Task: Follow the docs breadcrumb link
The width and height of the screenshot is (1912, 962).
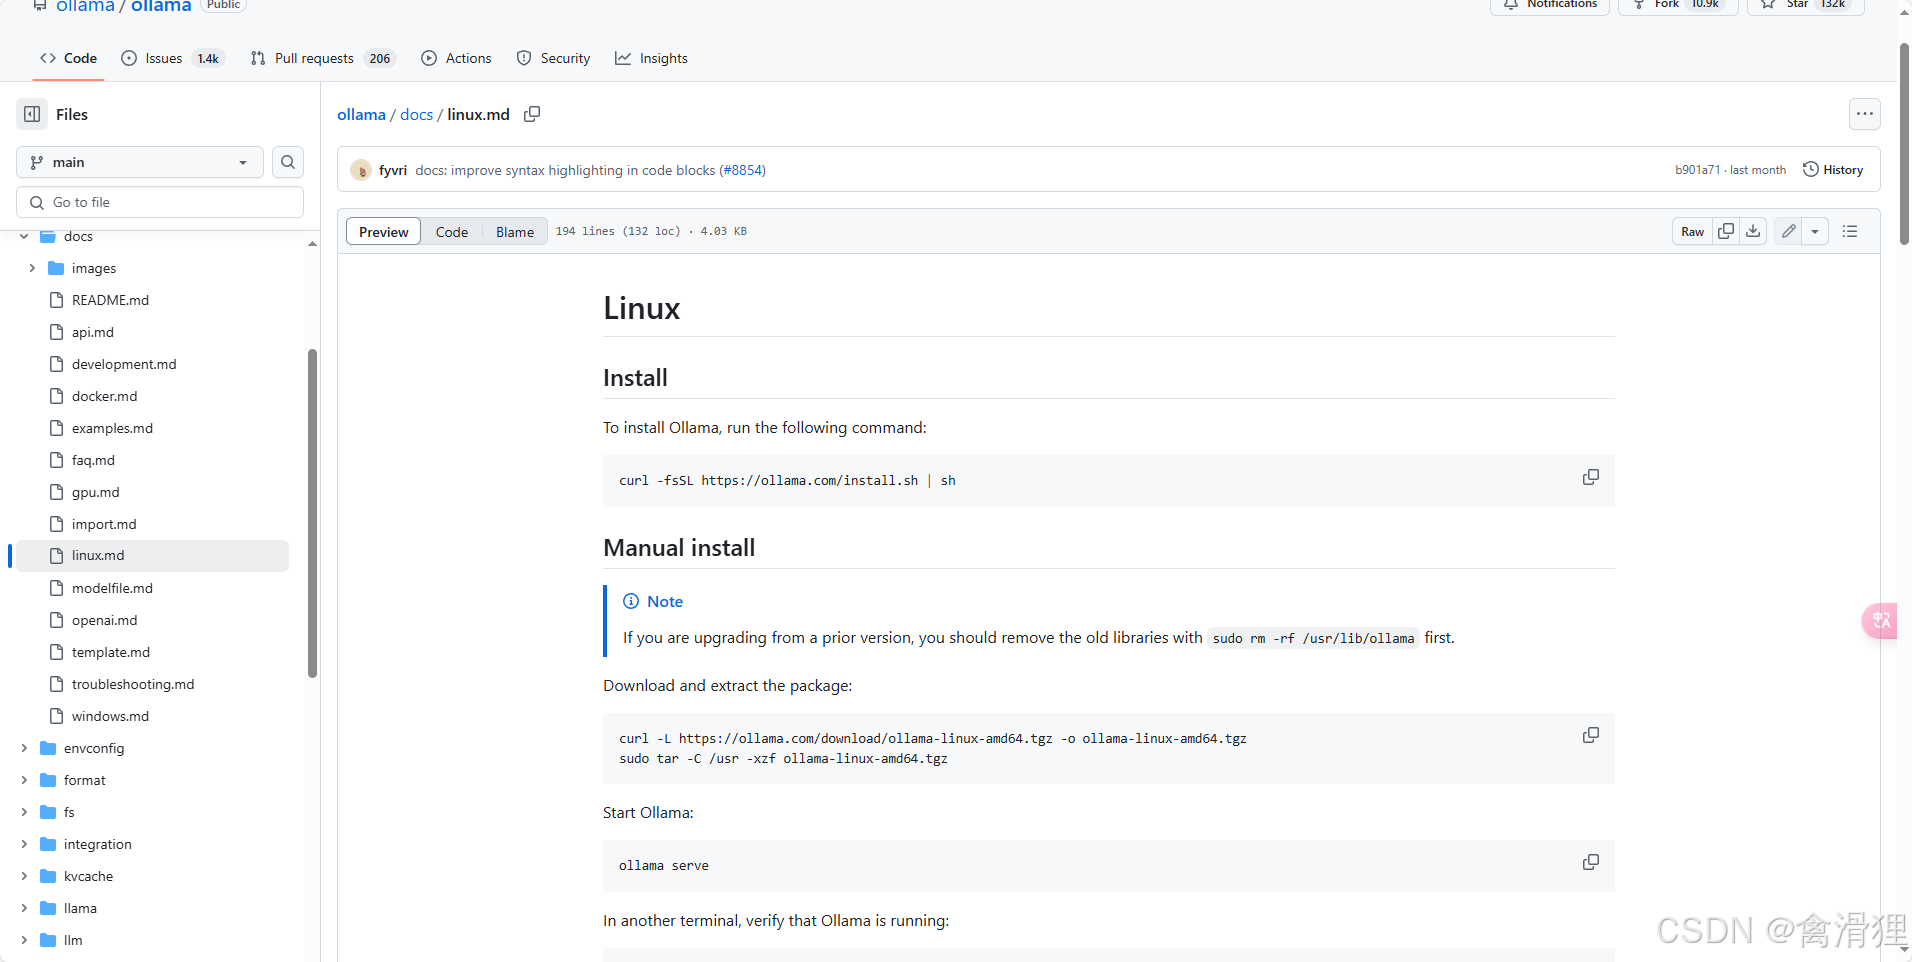Action: 416,114
